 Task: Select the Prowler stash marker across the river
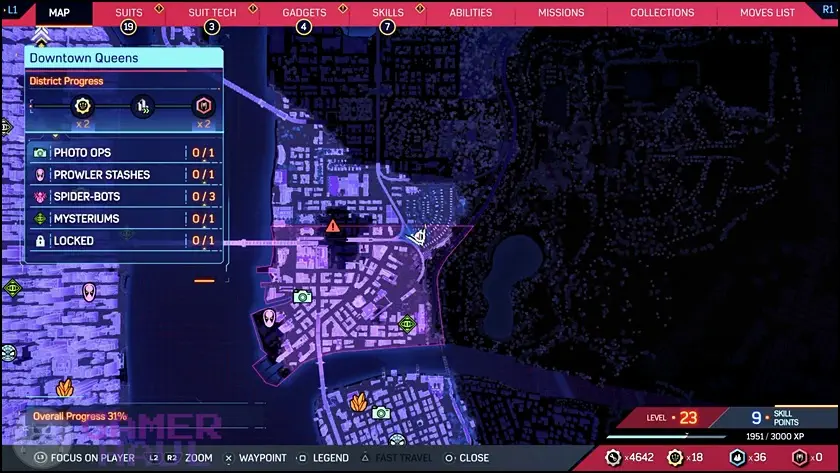tap(89, 292)
